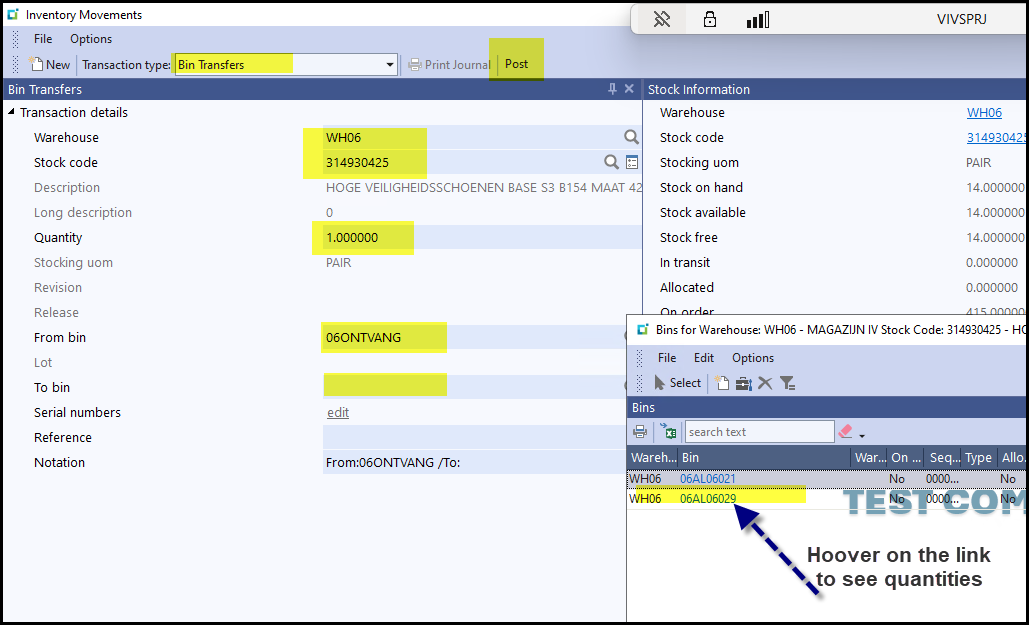
Task: Click the Stock code search magnifier icon
Action: 611,162
